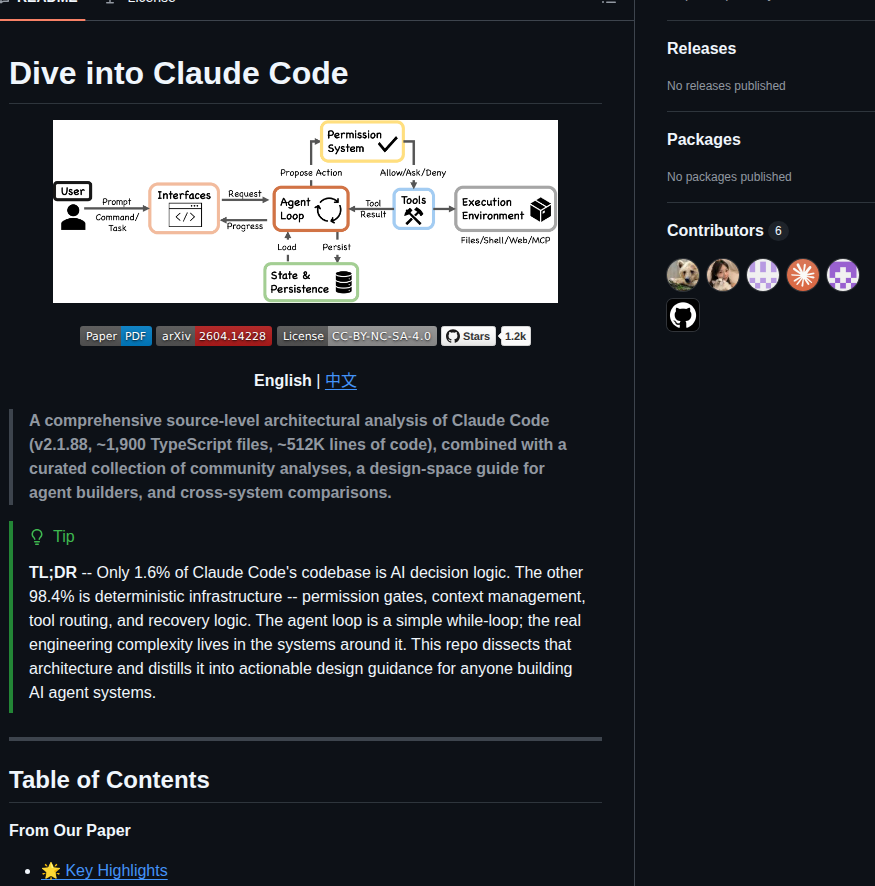Open the Claude Code architecture diagram image
875x886 pixels.
[305, 211]
